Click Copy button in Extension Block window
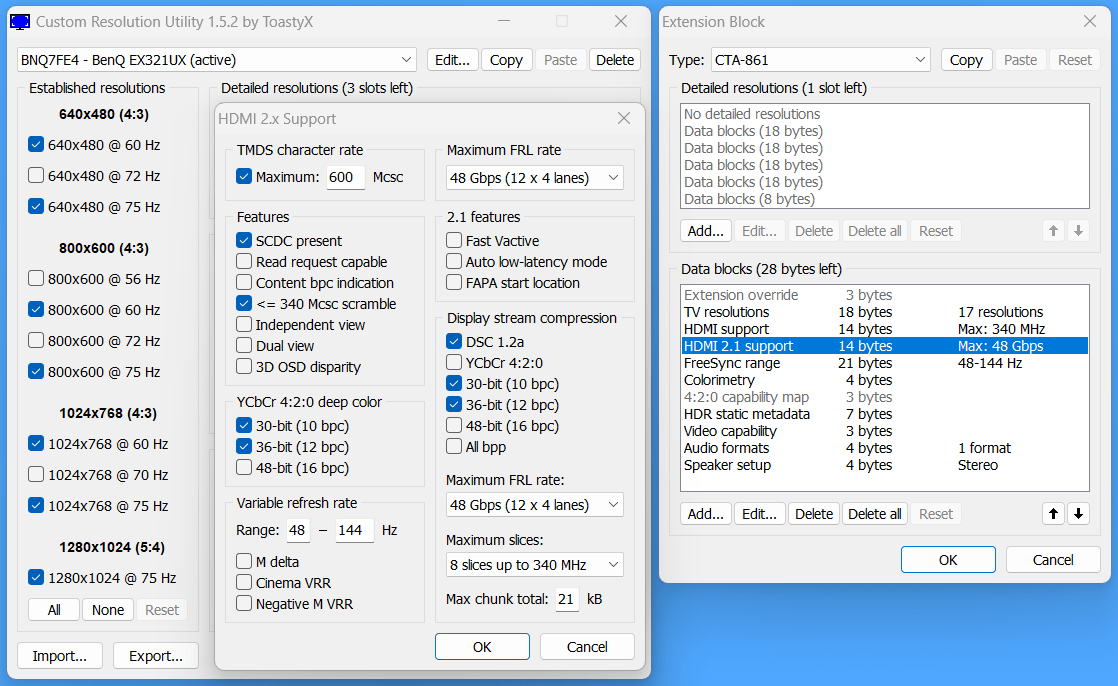This screenshot has height=686, width=1118. [966, 60]
